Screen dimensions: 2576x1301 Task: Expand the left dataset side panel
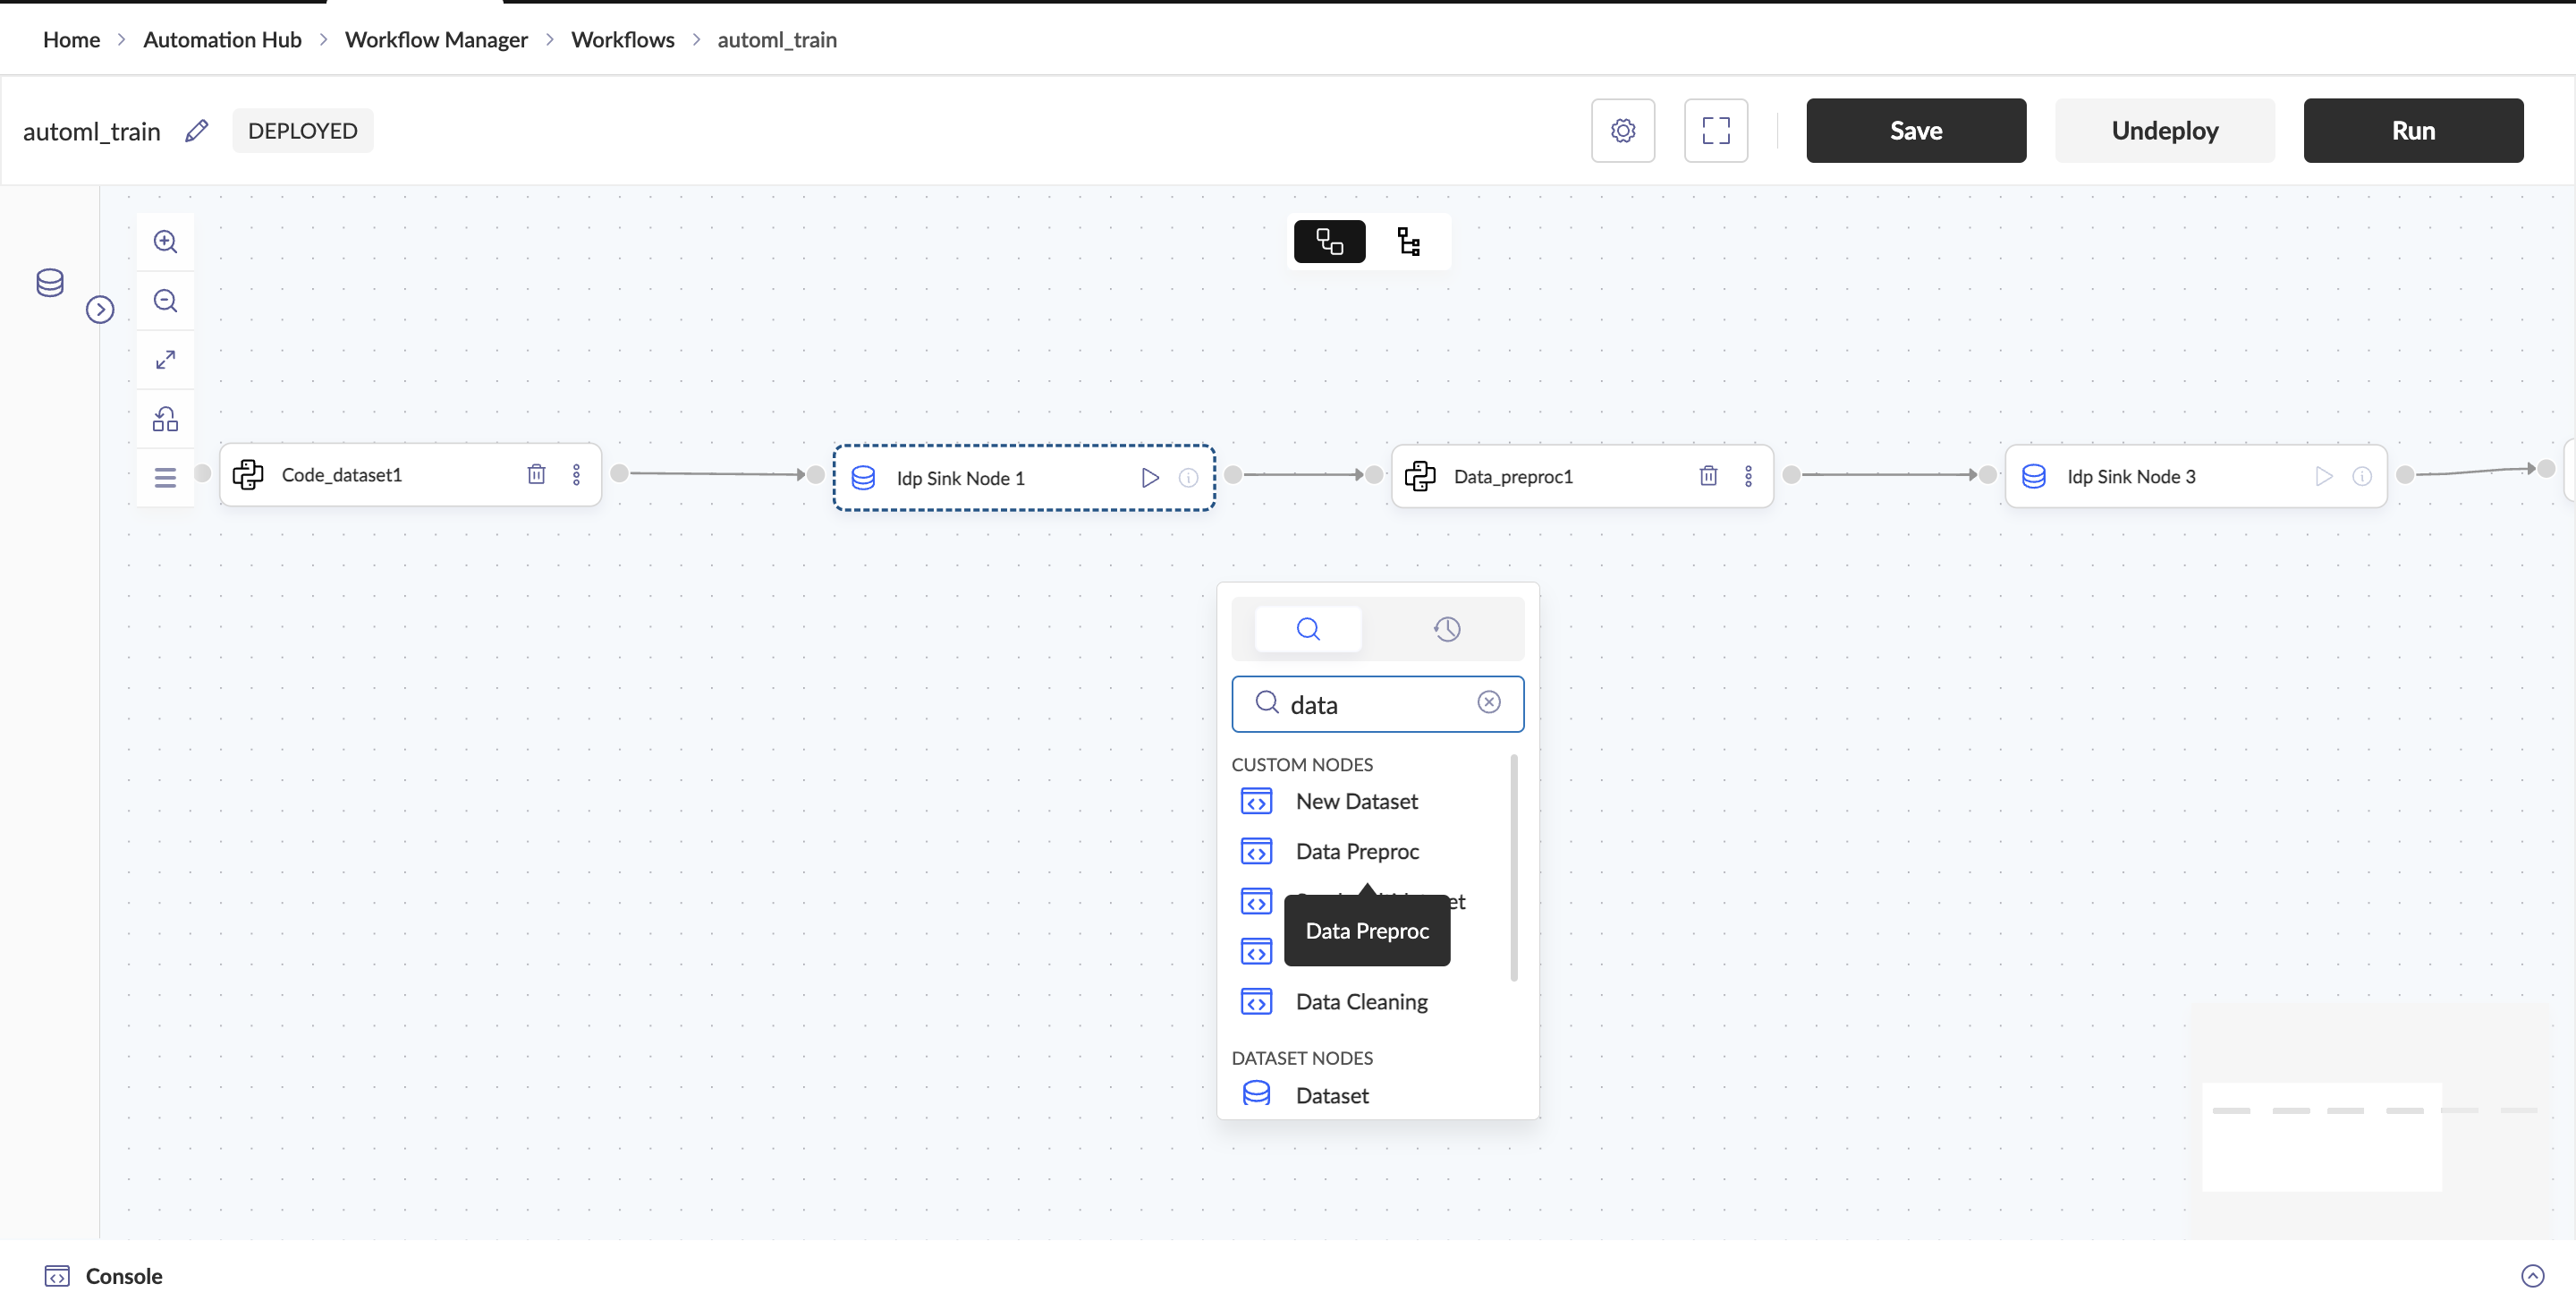pos(100,310)
